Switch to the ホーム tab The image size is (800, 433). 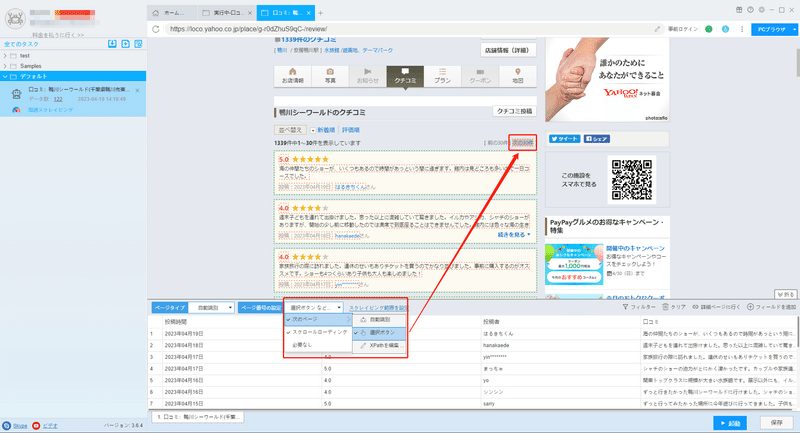pyautogui.click(x=172, y=13)
